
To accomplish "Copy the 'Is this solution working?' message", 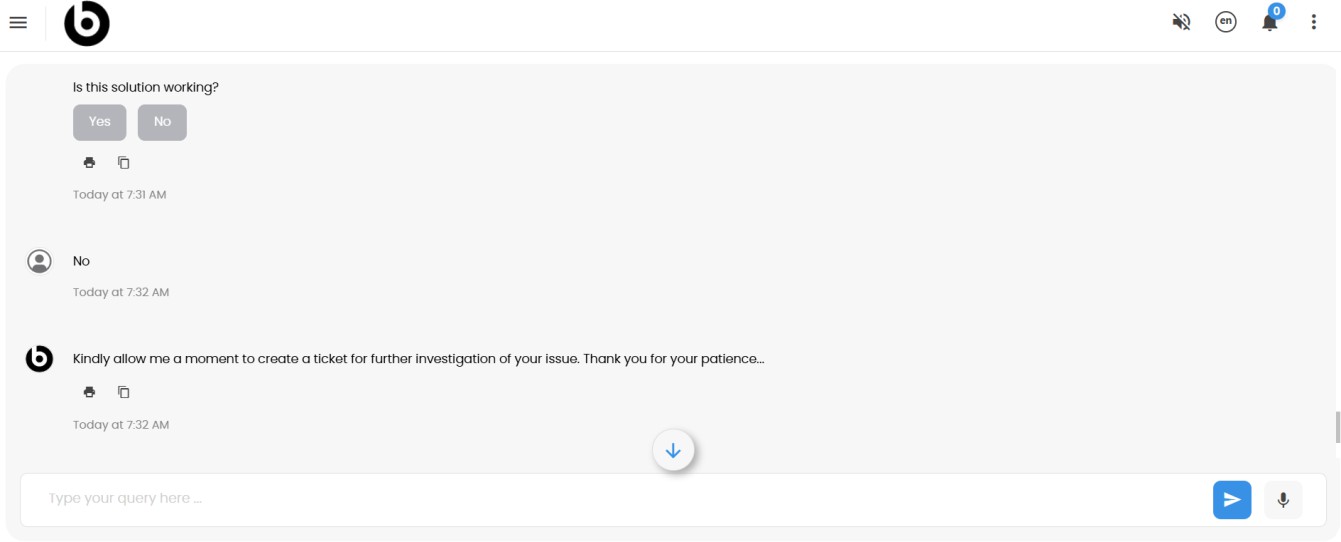I will pos(124,163).
